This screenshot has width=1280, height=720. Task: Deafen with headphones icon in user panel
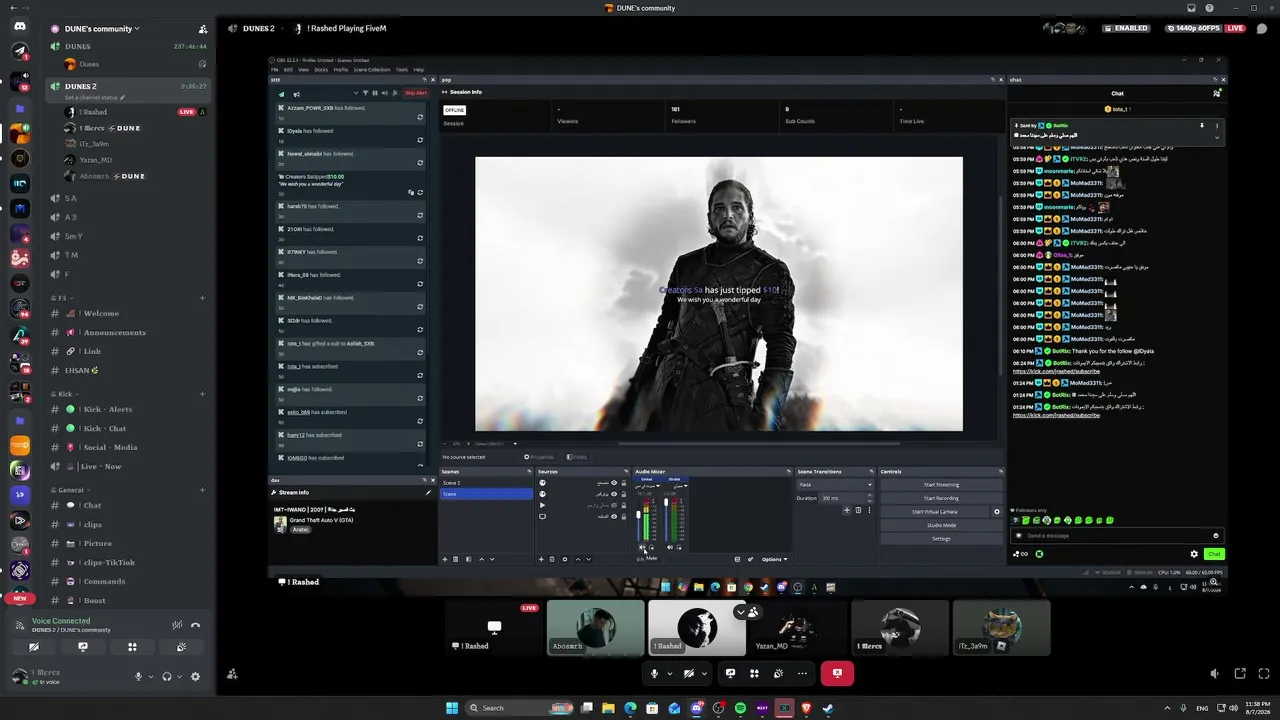(x=167, y=677)
